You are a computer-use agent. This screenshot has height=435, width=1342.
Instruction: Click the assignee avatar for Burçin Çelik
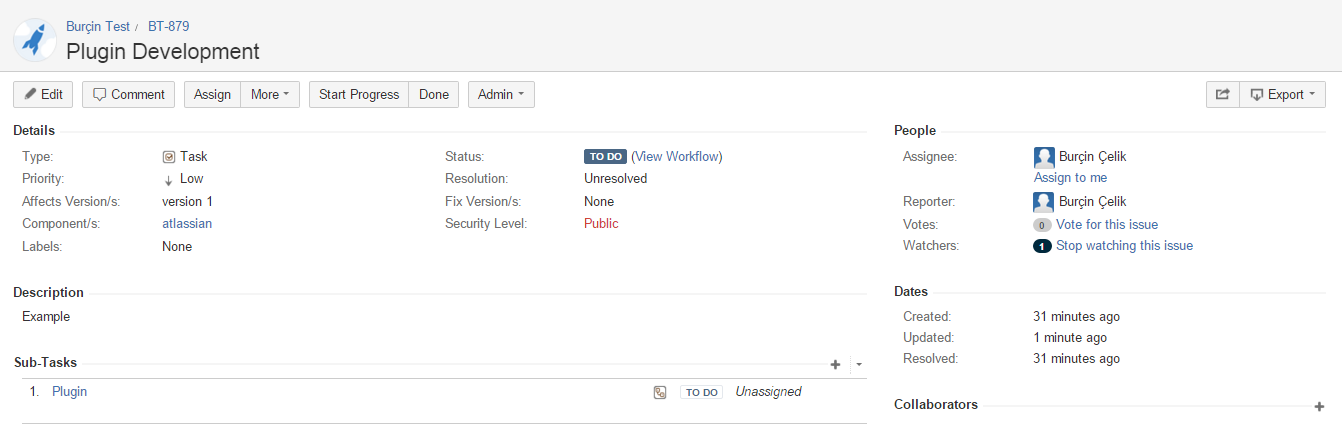[1044, 157]
